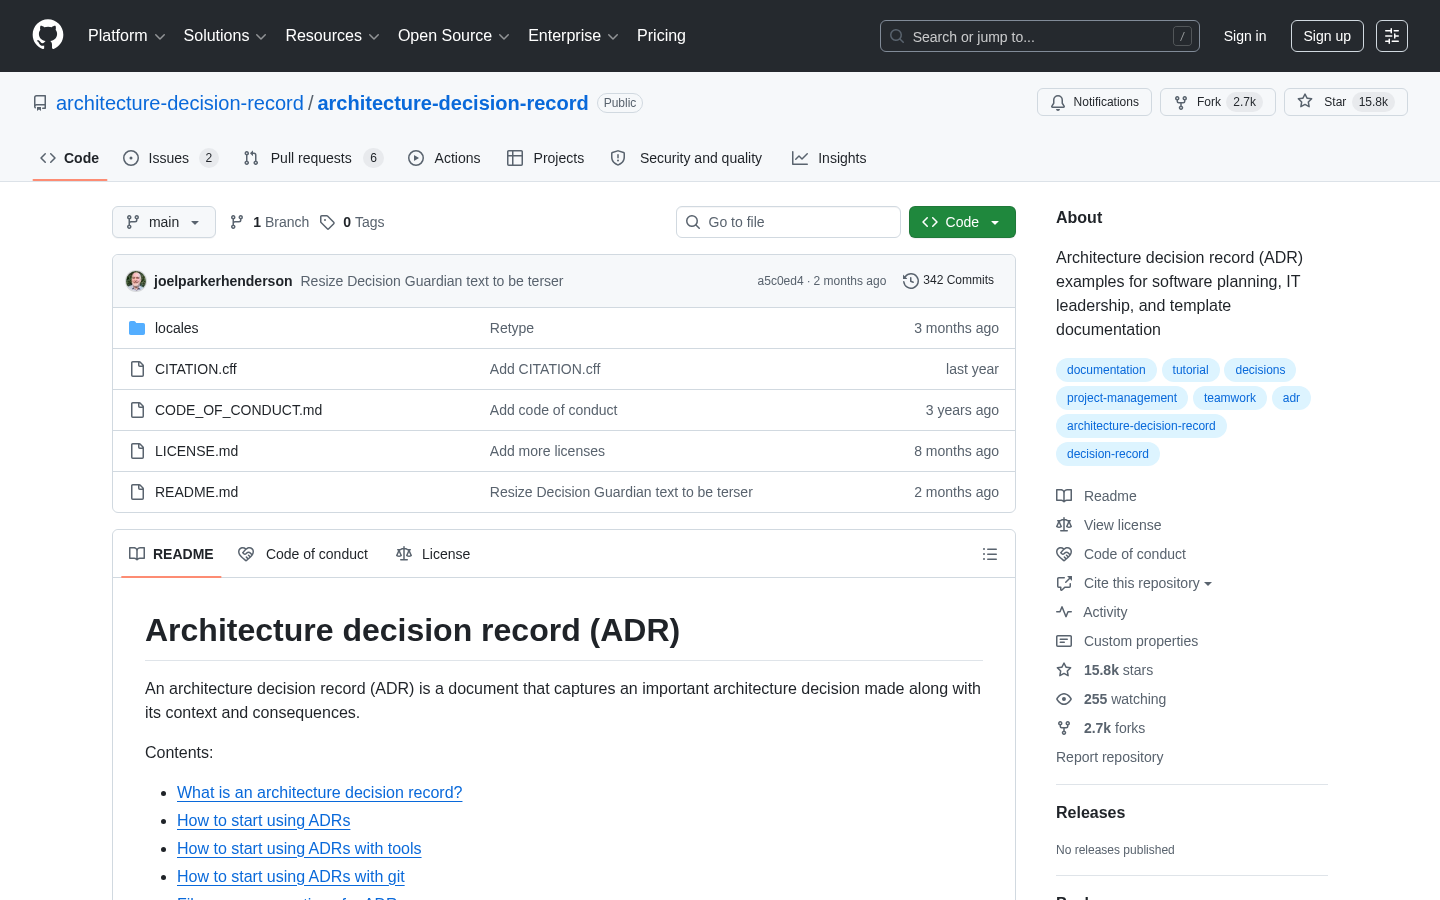Click the Sign up button
The image size is (1440, 900).
(1327, 36)
